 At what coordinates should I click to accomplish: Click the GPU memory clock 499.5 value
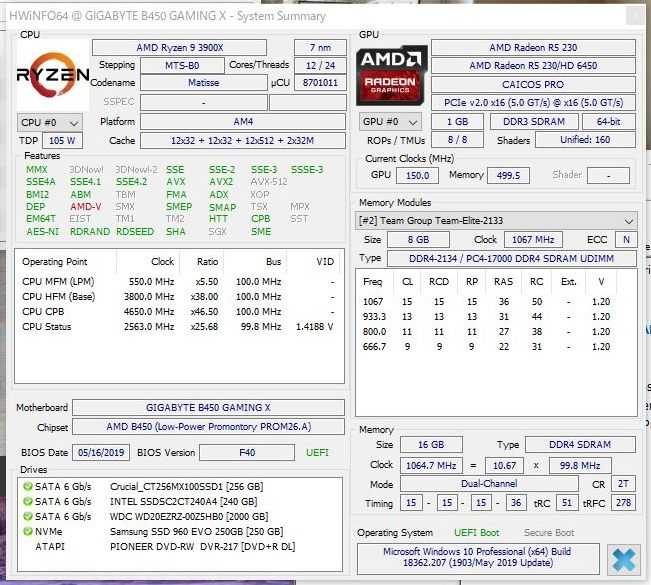coord(509,176)
